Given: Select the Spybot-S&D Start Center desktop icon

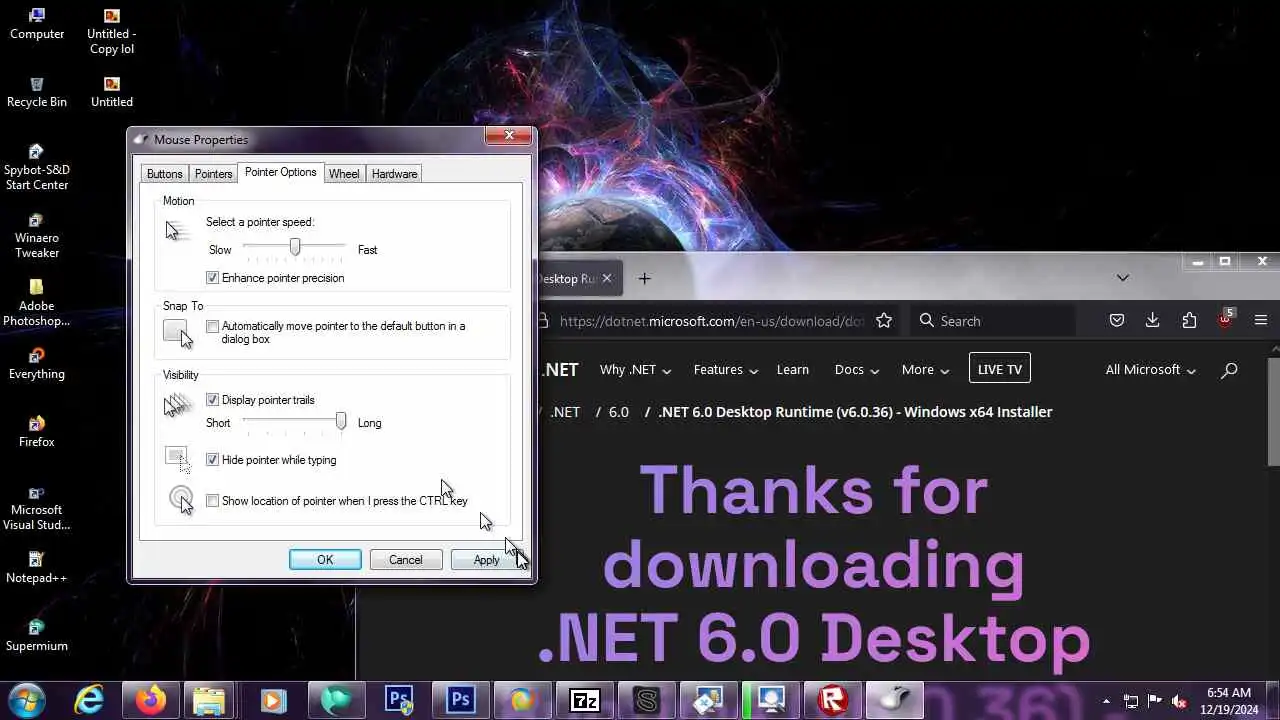Looking at the screenshot, I should click(x=37, y=167).
